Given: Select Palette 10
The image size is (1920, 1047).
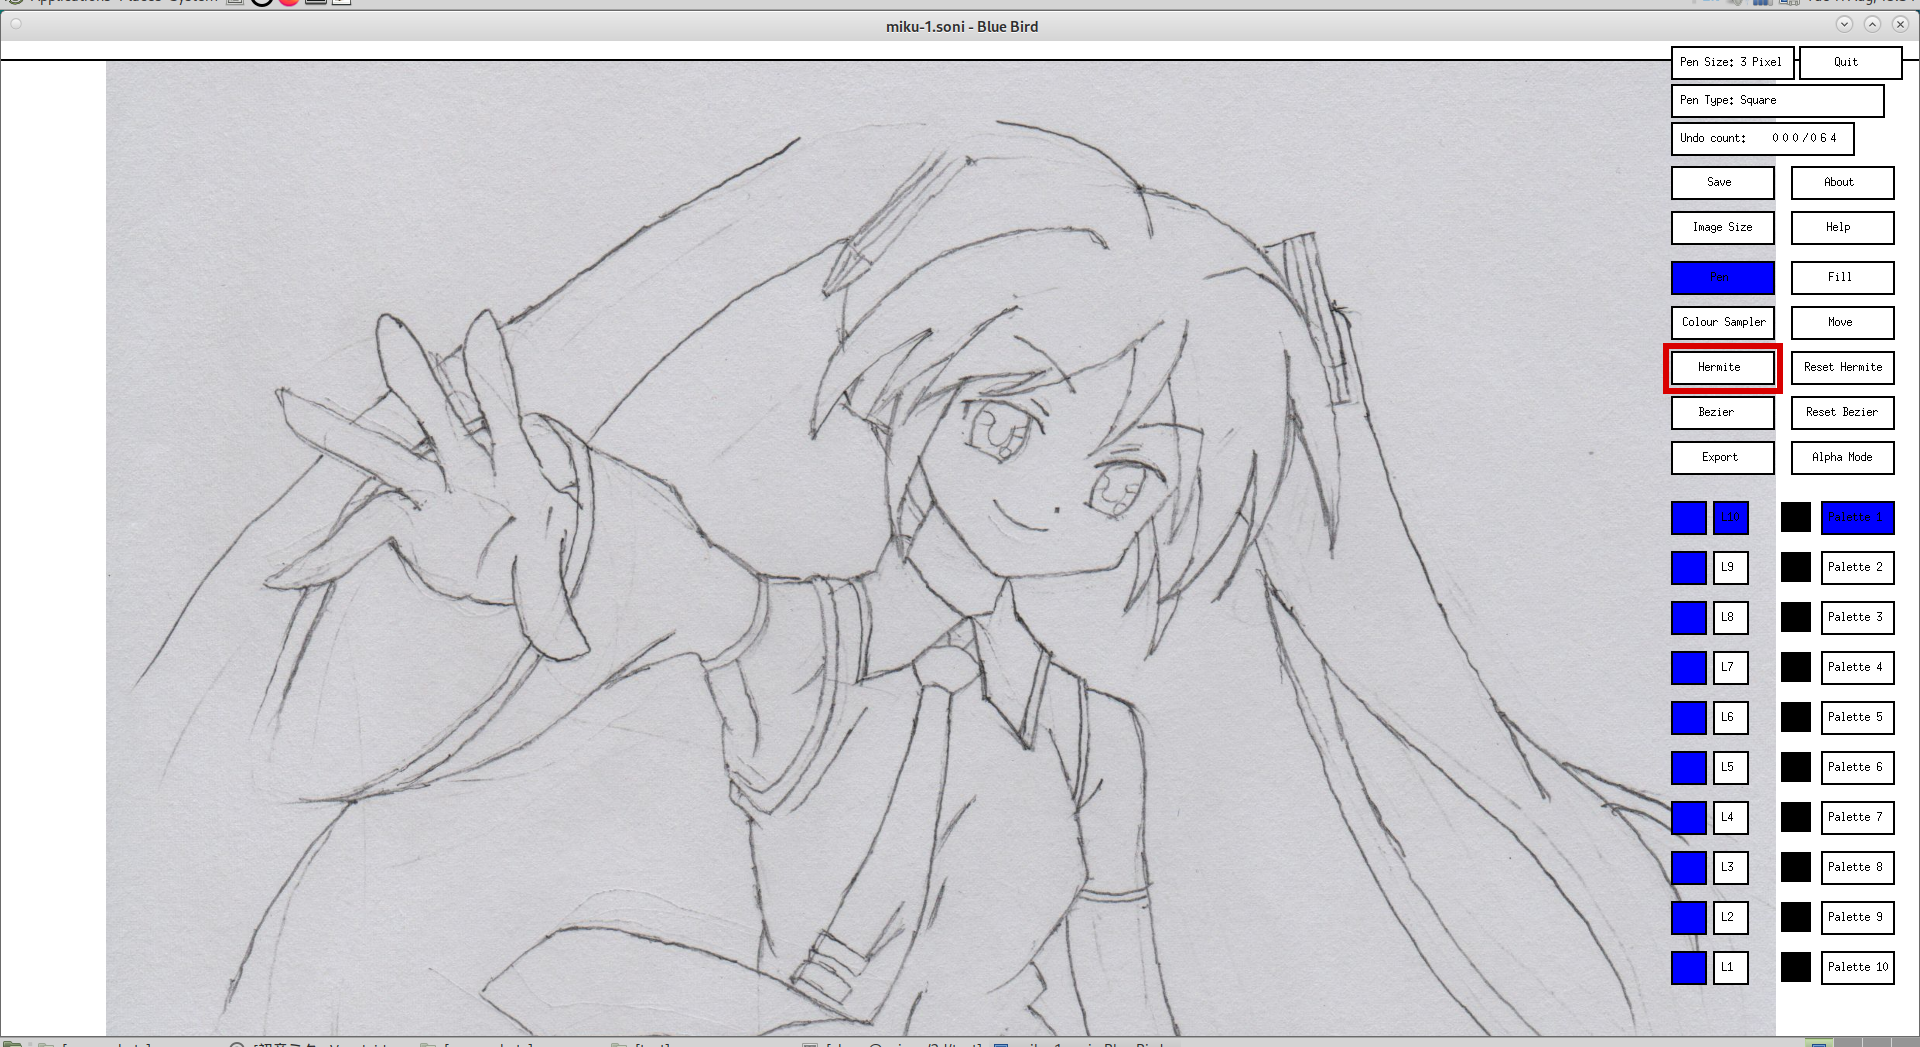Looking at the screenshot, I should [1857, 967].
